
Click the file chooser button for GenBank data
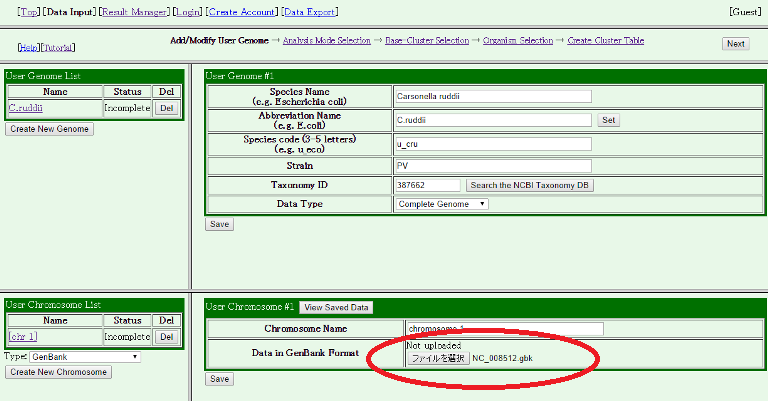438,357
